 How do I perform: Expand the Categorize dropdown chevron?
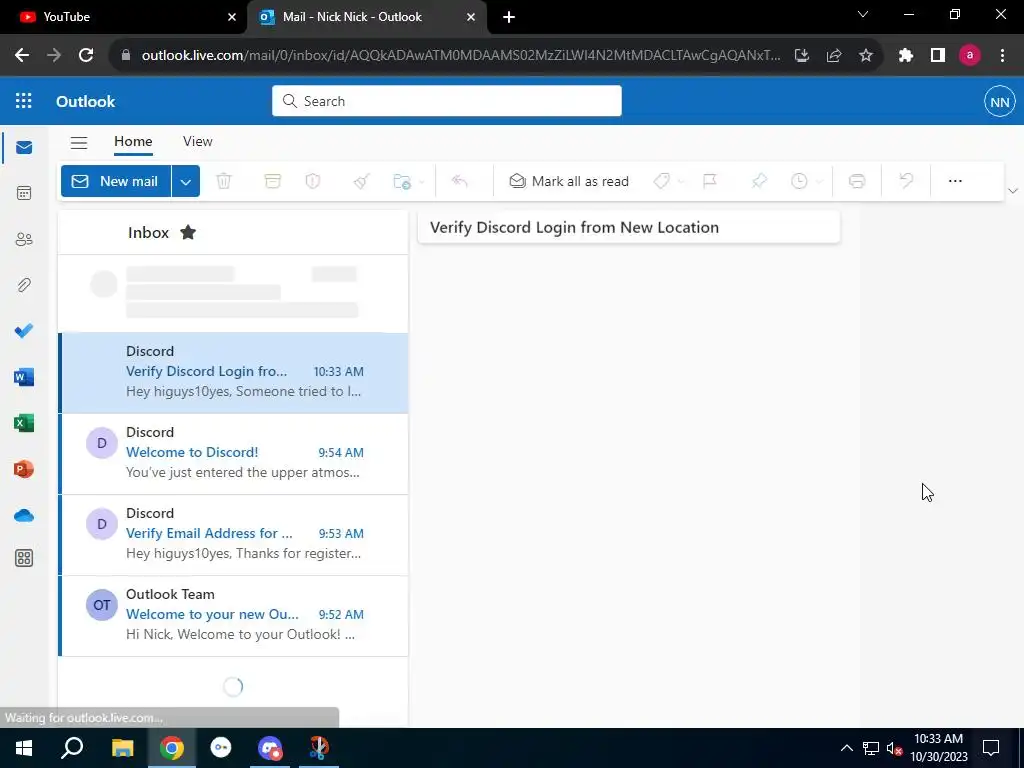(681, 182)
